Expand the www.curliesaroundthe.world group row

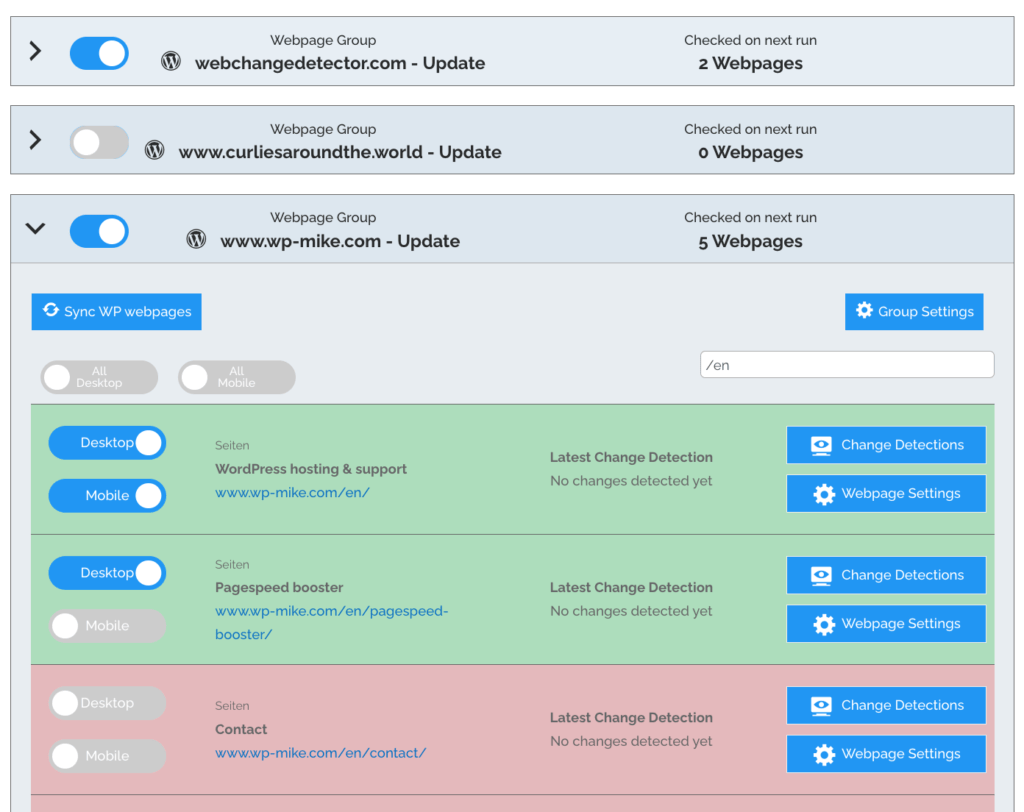35,141
